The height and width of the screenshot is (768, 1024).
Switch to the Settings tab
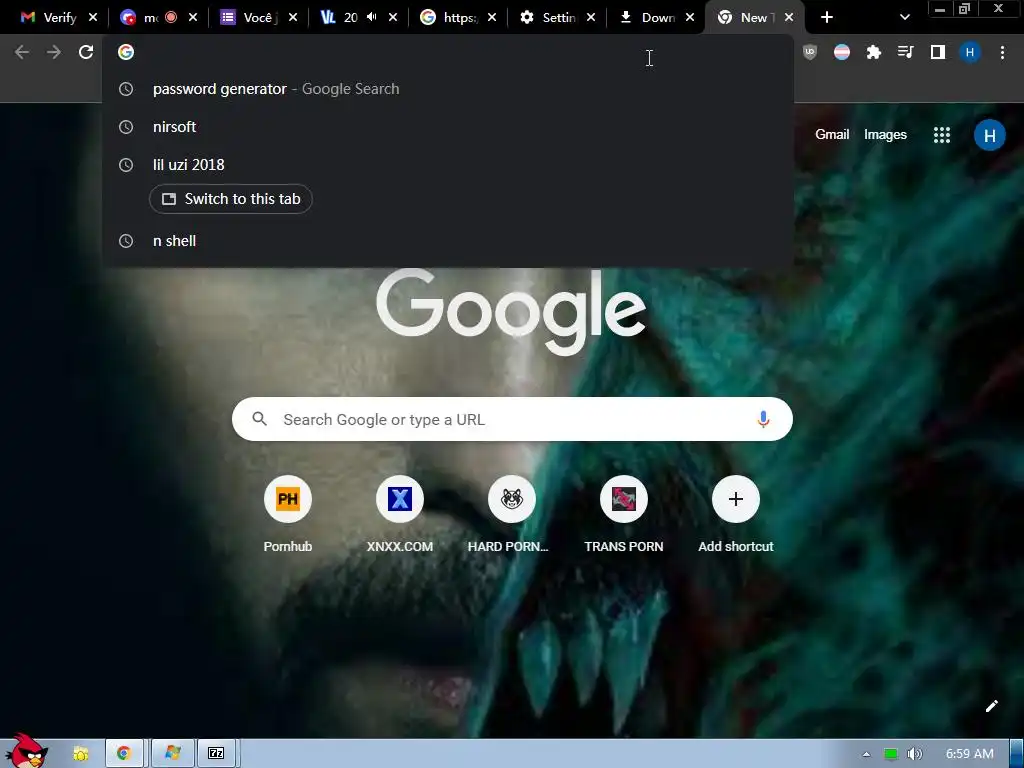pyautogui.click(x=549, y=18)
